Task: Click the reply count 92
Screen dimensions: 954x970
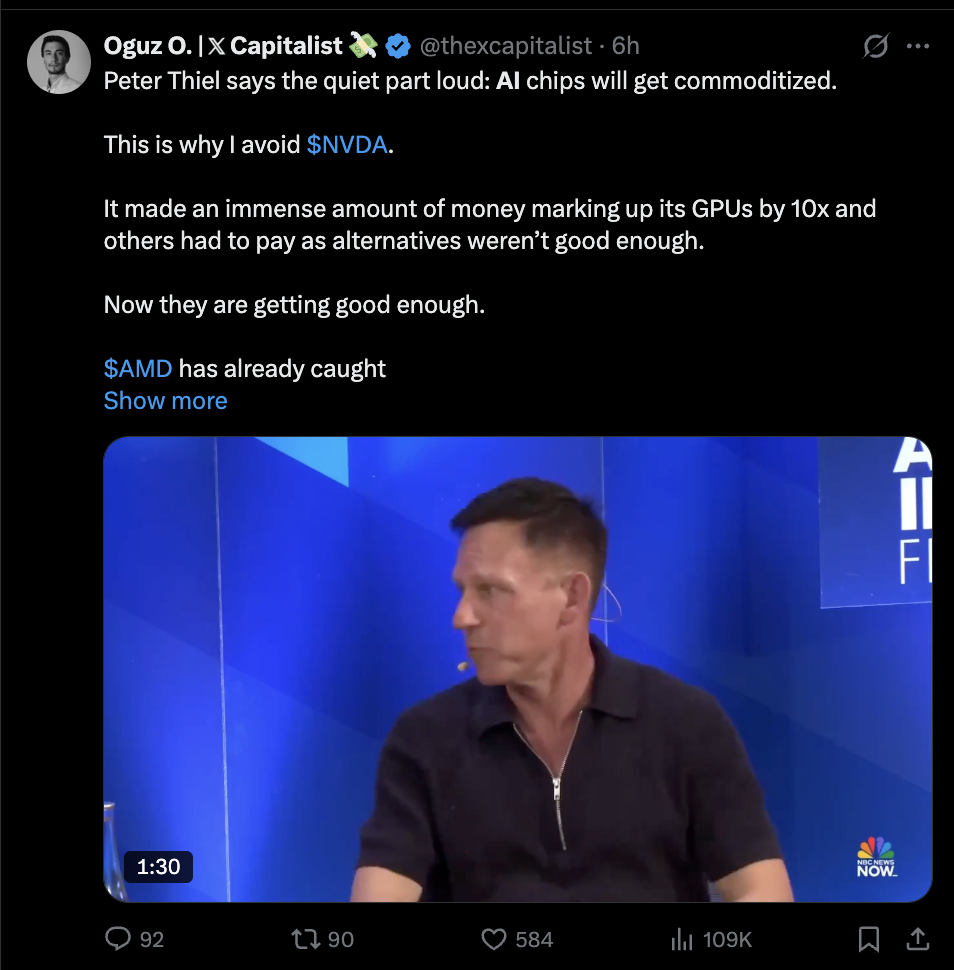Action: (152, 940)
